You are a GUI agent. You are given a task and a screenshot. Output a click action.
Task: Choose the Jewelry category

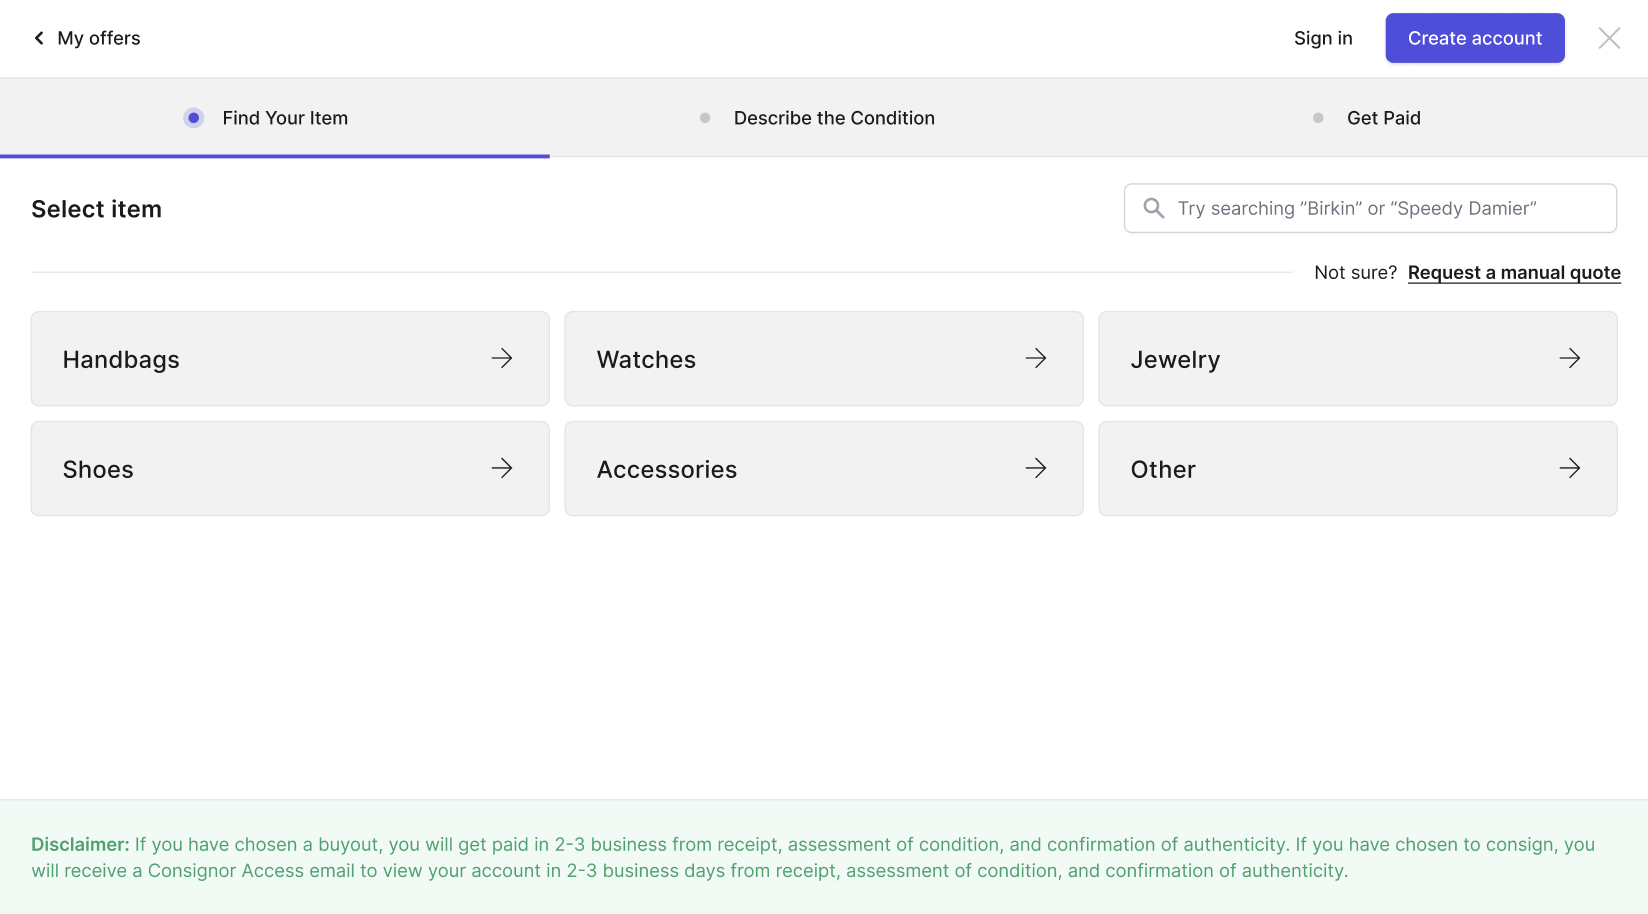tap(1358, 359)
